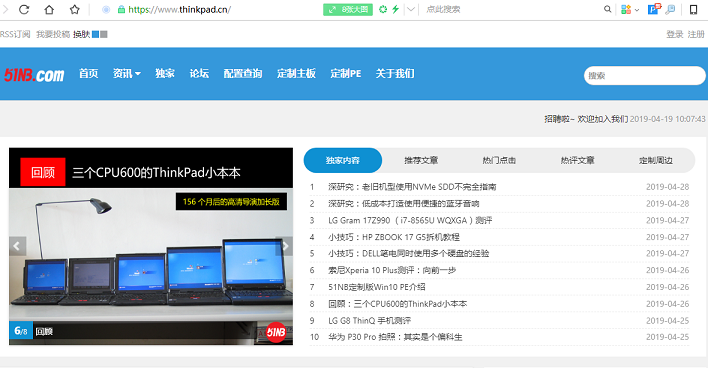
Task: Show next slide with the right carousel arrow
Action: click(285, 246)
